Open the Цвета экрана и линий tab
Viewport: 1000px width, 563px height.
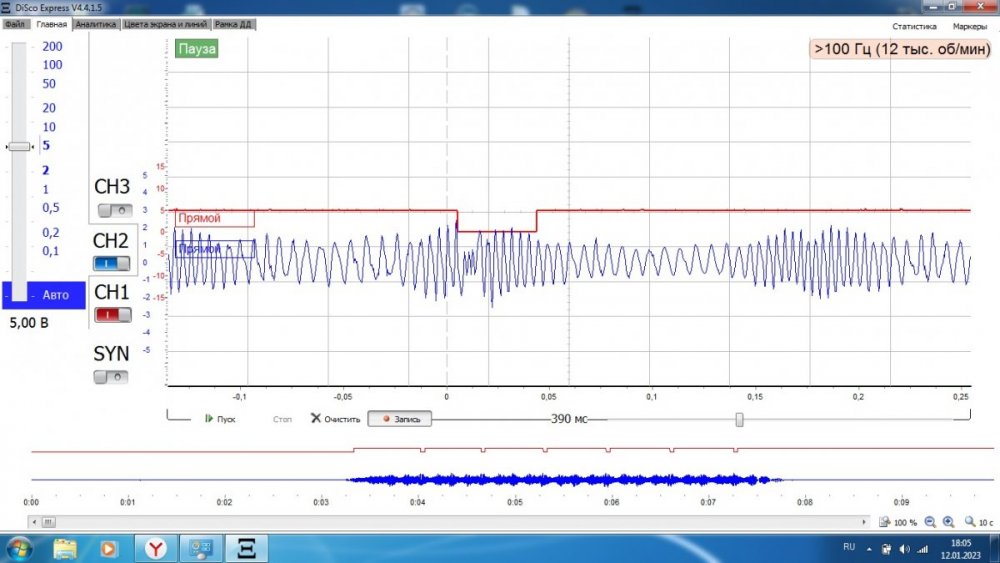166,24
